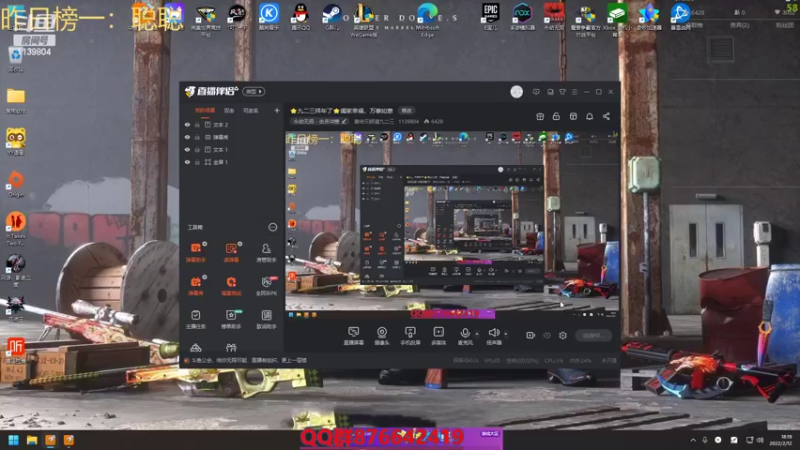This screenshot has width=800, height=450.
Task: Click the Epic Games desktop icon
Action: [x=490, y=17]
